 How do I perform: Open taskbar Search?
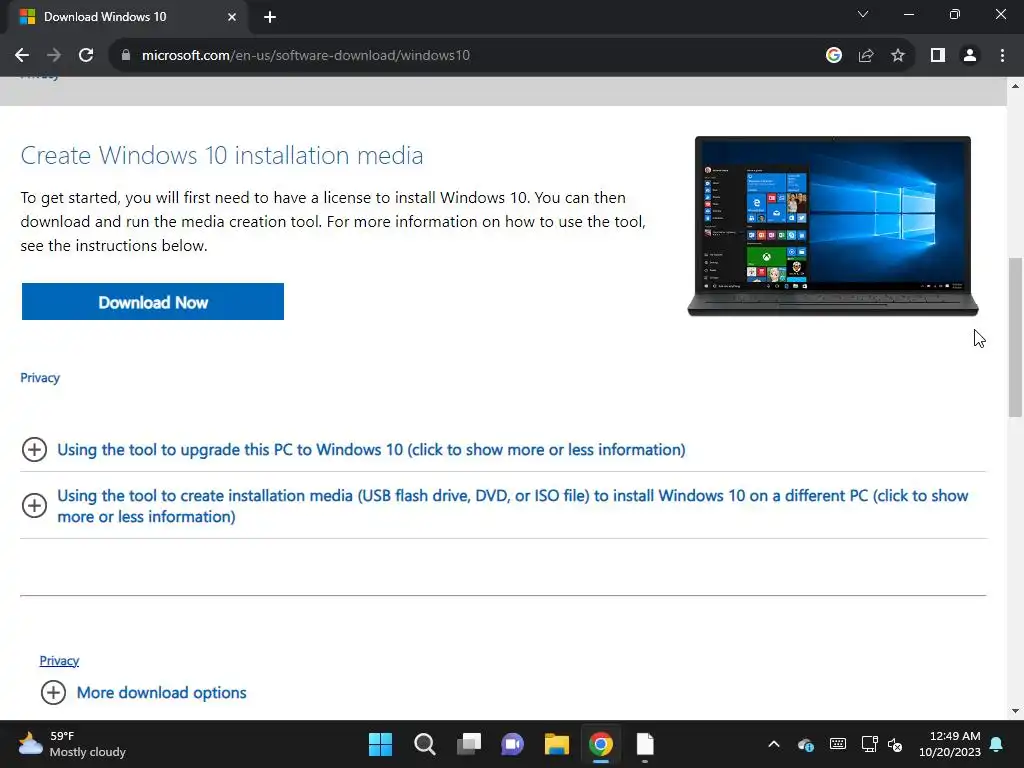click(x=424, y=744)
